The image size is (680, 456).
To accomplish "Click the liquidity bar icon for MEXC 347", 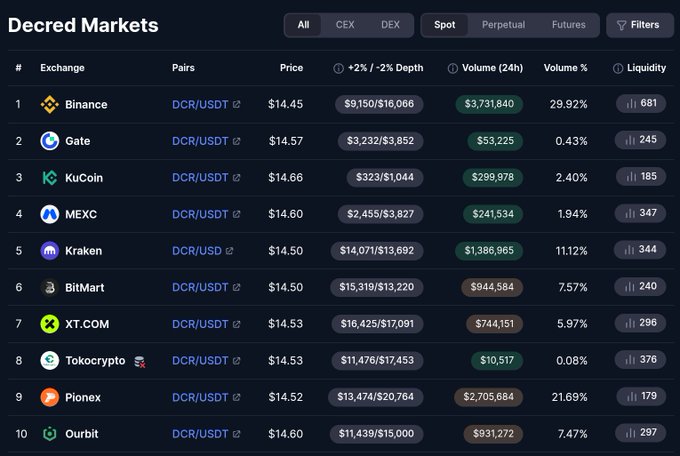I will (x=630, y=213).
